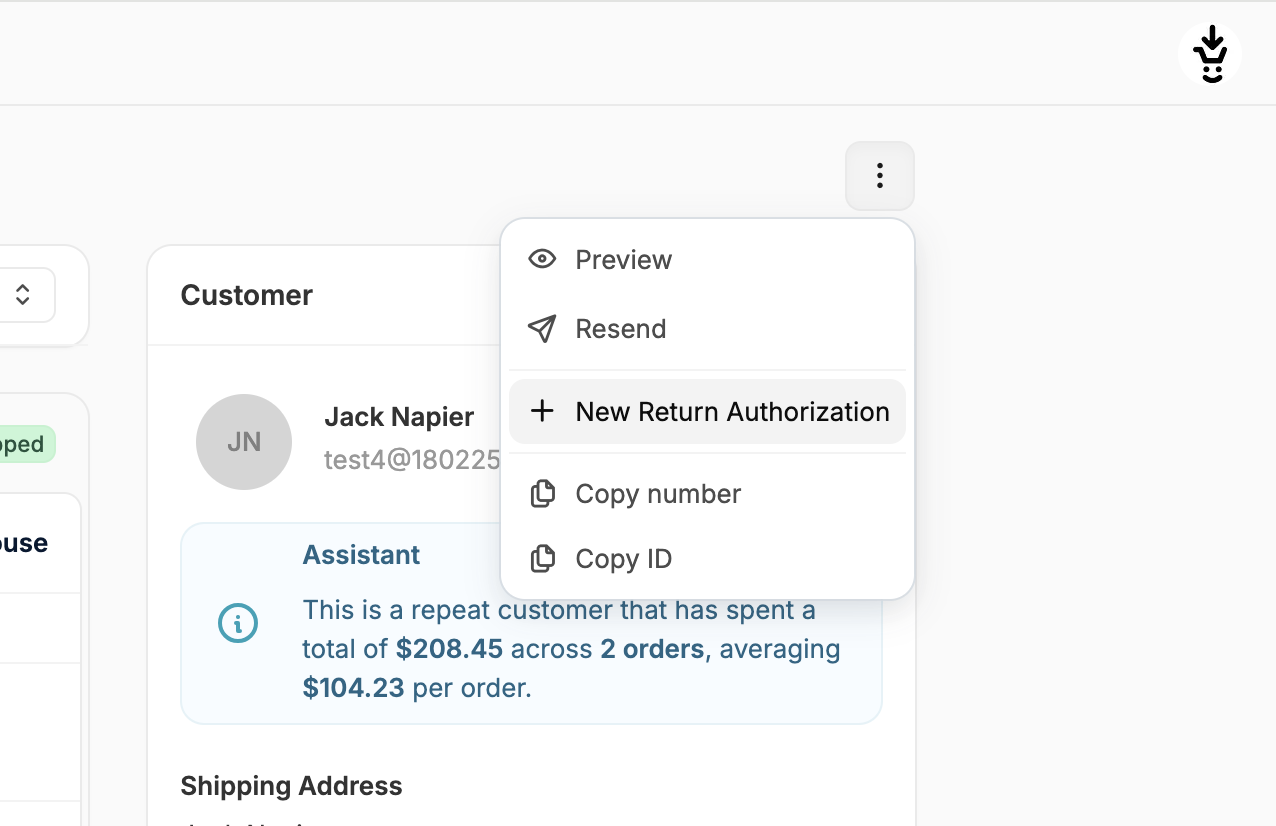Click the three-dot more options button
This screenshot has height=826, width=1276.
(879, 176)
